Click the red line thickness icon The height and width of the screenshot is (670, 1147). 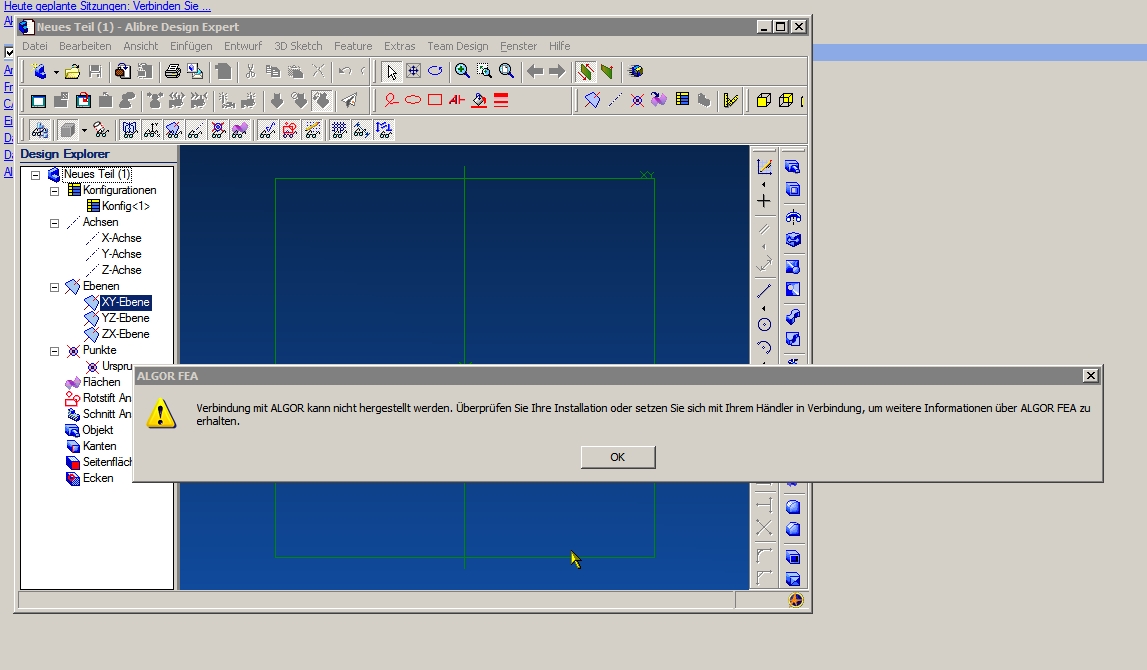point(501,100)
